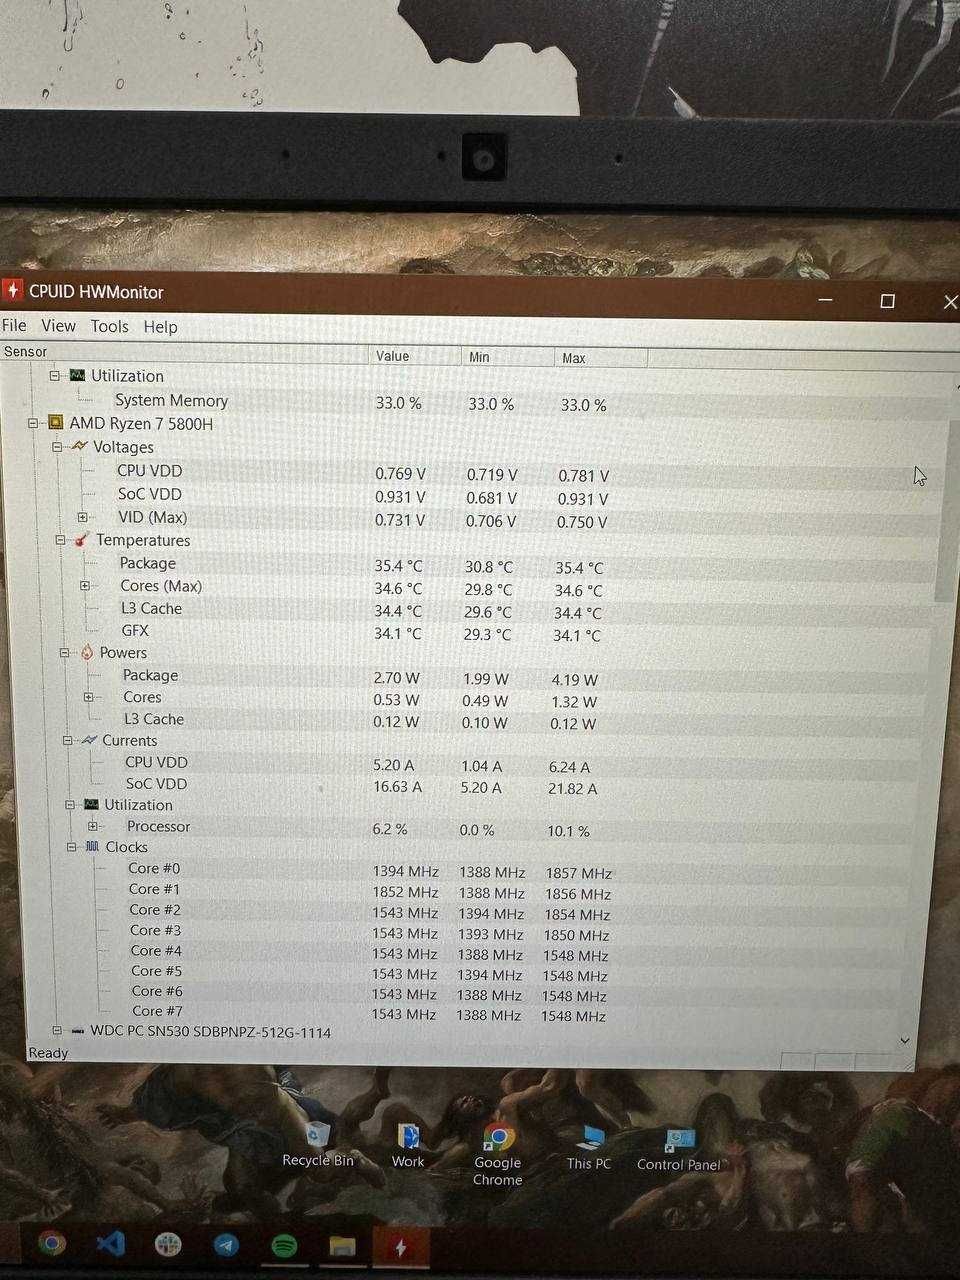Open the Tools menu
Image resolution: width=960 pixels, height=1280 pixels.
[109, 326]
